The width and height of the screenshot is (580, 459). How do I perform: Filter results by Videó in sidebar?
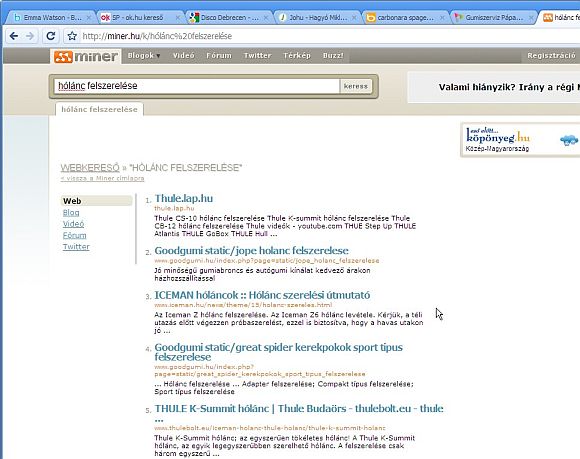click(73, 224)
